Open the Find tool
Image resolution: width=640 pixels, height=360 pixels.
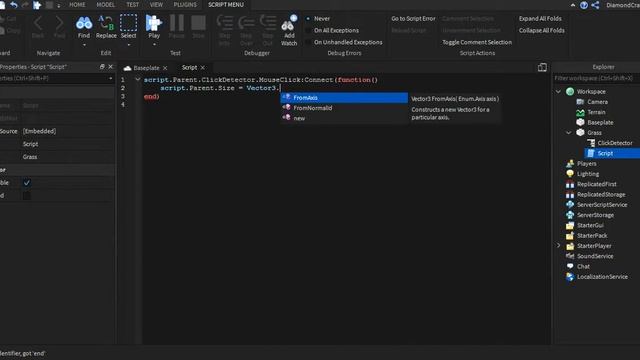coord(84,27)
